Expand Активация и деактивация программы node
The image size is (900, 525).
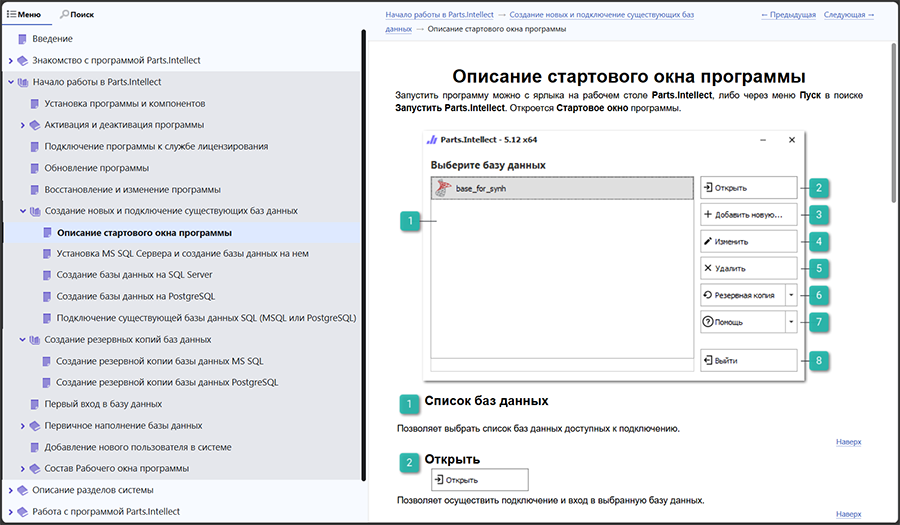[22, 125]
